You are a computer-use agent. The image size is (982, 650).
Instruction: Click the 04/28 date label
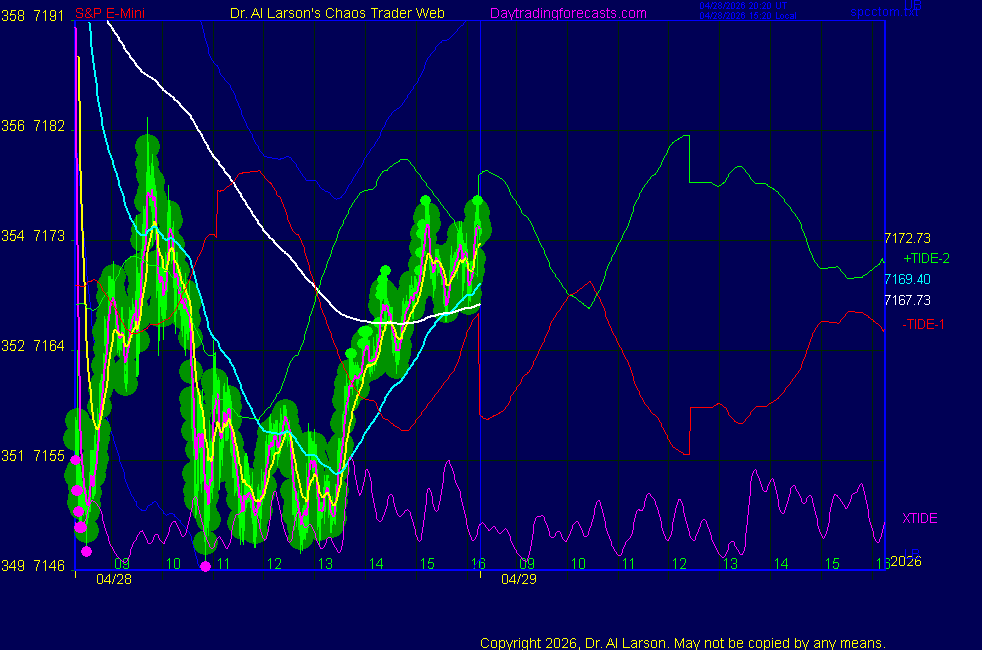click(x=114, y=579)
